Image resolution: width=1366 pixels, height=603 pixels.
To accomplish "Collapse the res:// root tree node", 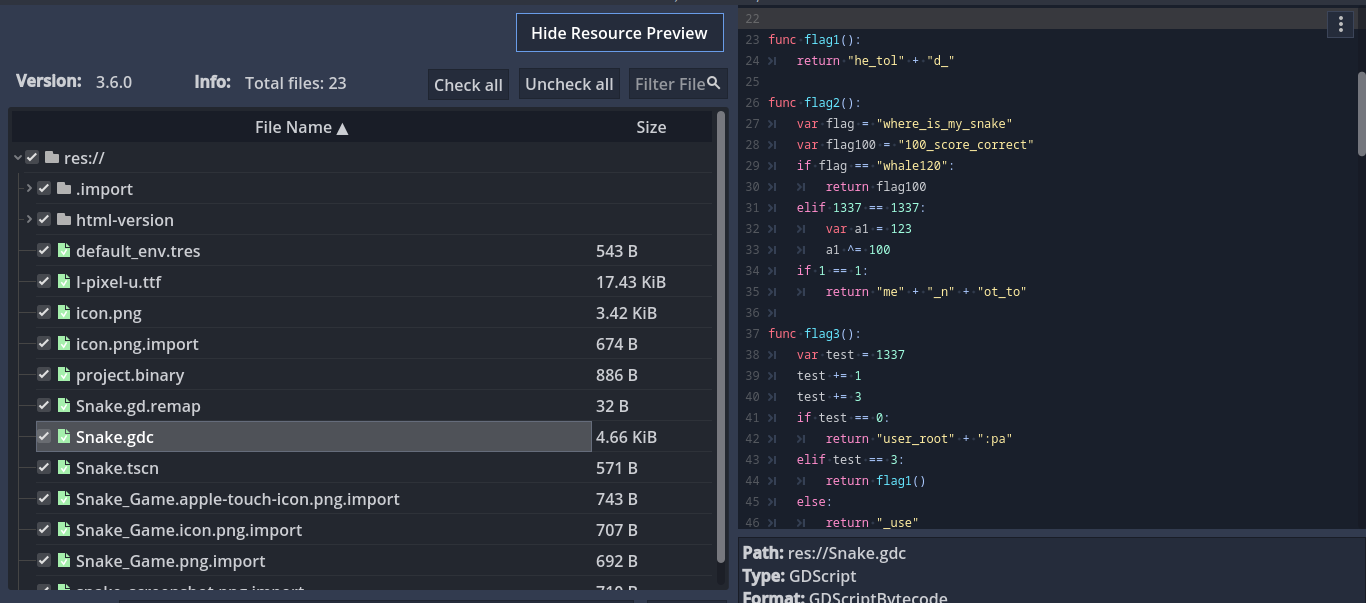I will pyautogui.click(x=18, y=158).
